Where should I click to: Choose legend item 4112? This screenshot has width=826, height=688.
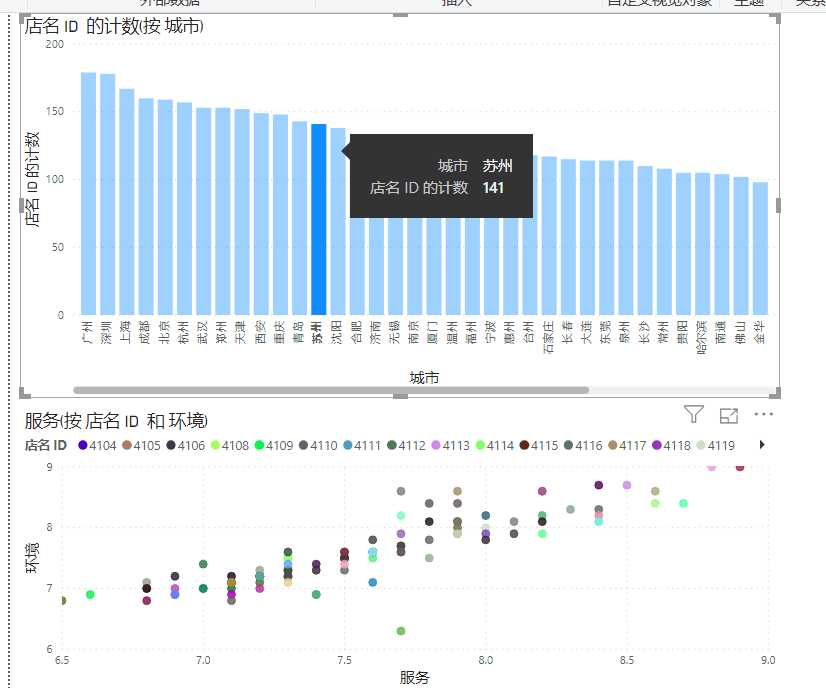(406, 445)
